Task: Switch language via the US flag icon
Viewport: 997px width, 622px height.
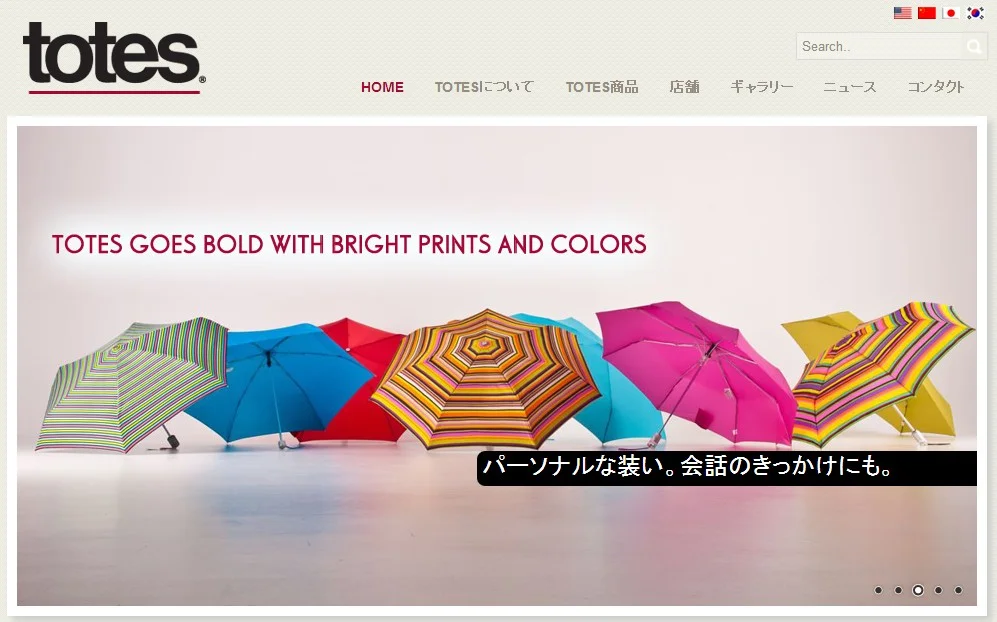Action: (902, 13)
